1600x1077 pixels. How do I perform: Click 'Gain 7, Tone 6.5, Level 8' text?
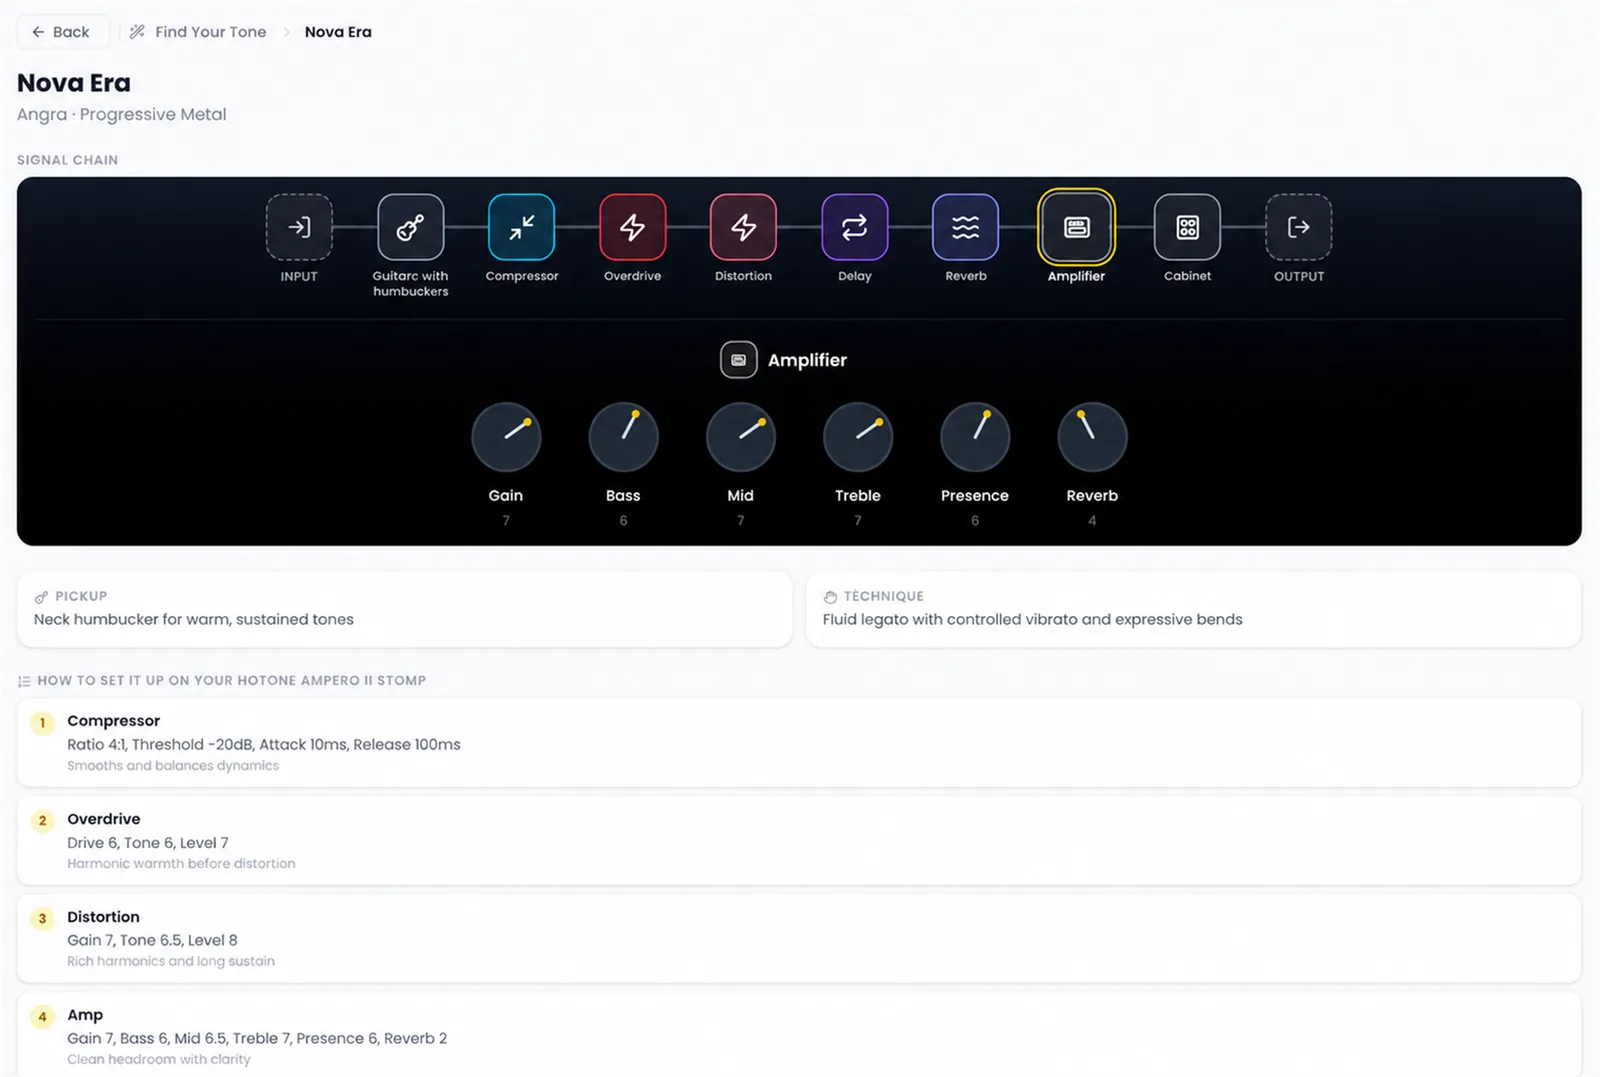(x=152, y=940)
